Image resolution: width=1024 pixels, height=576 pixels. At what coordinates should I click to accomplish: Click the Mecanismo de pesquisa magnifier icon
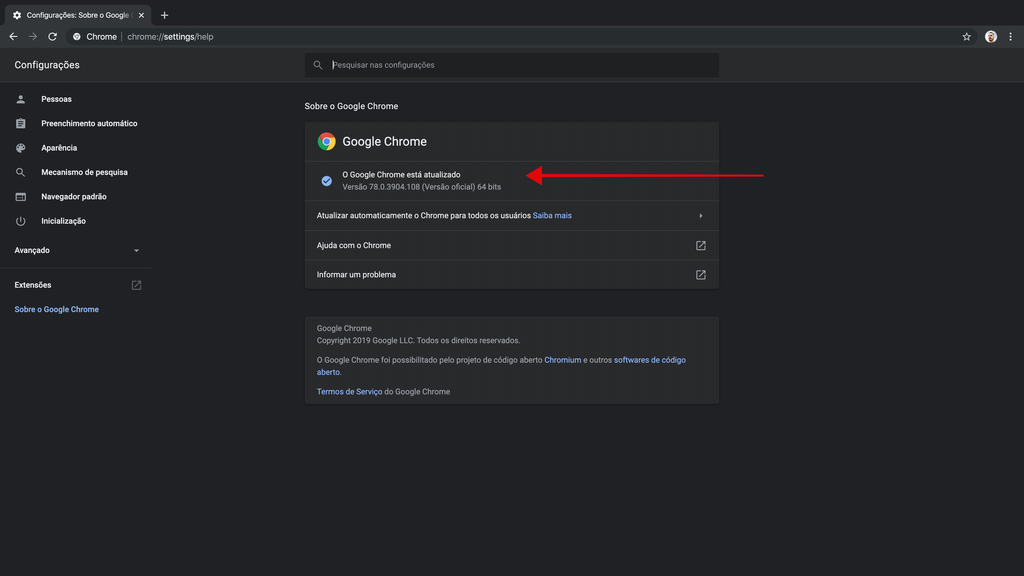click(x=21, y=172)
